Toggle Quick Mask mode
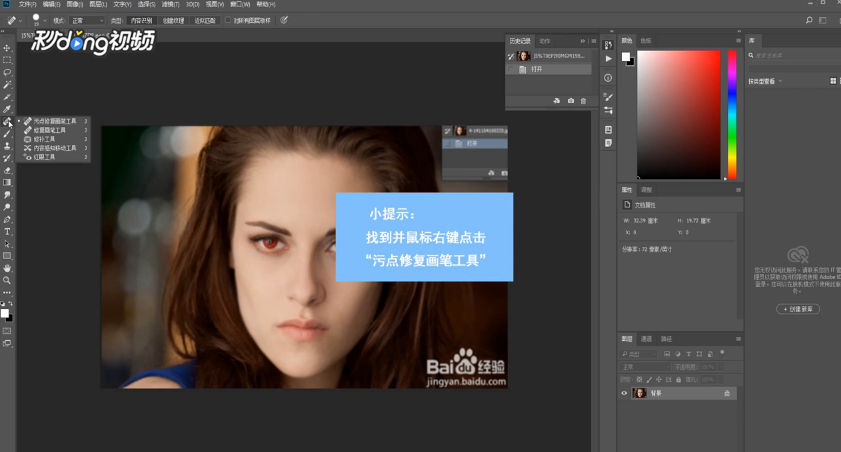Viewport: 841px width, 452px height. coord(7,331)
